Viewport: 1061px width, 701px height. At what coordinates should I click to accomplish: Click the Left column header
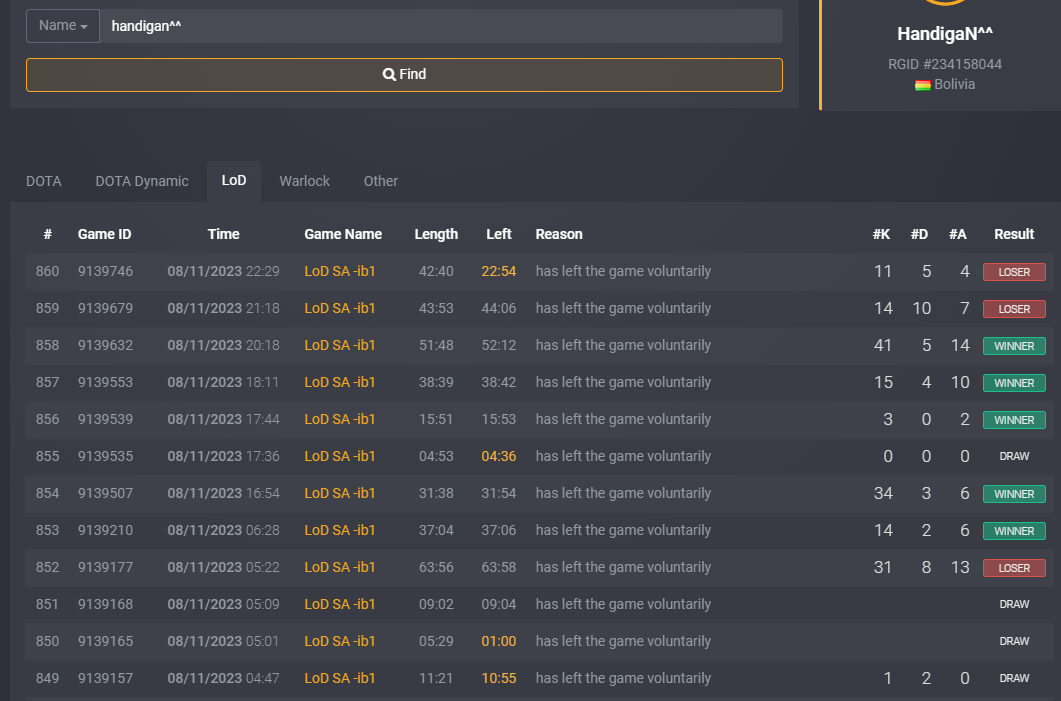[x=499, y=234]
